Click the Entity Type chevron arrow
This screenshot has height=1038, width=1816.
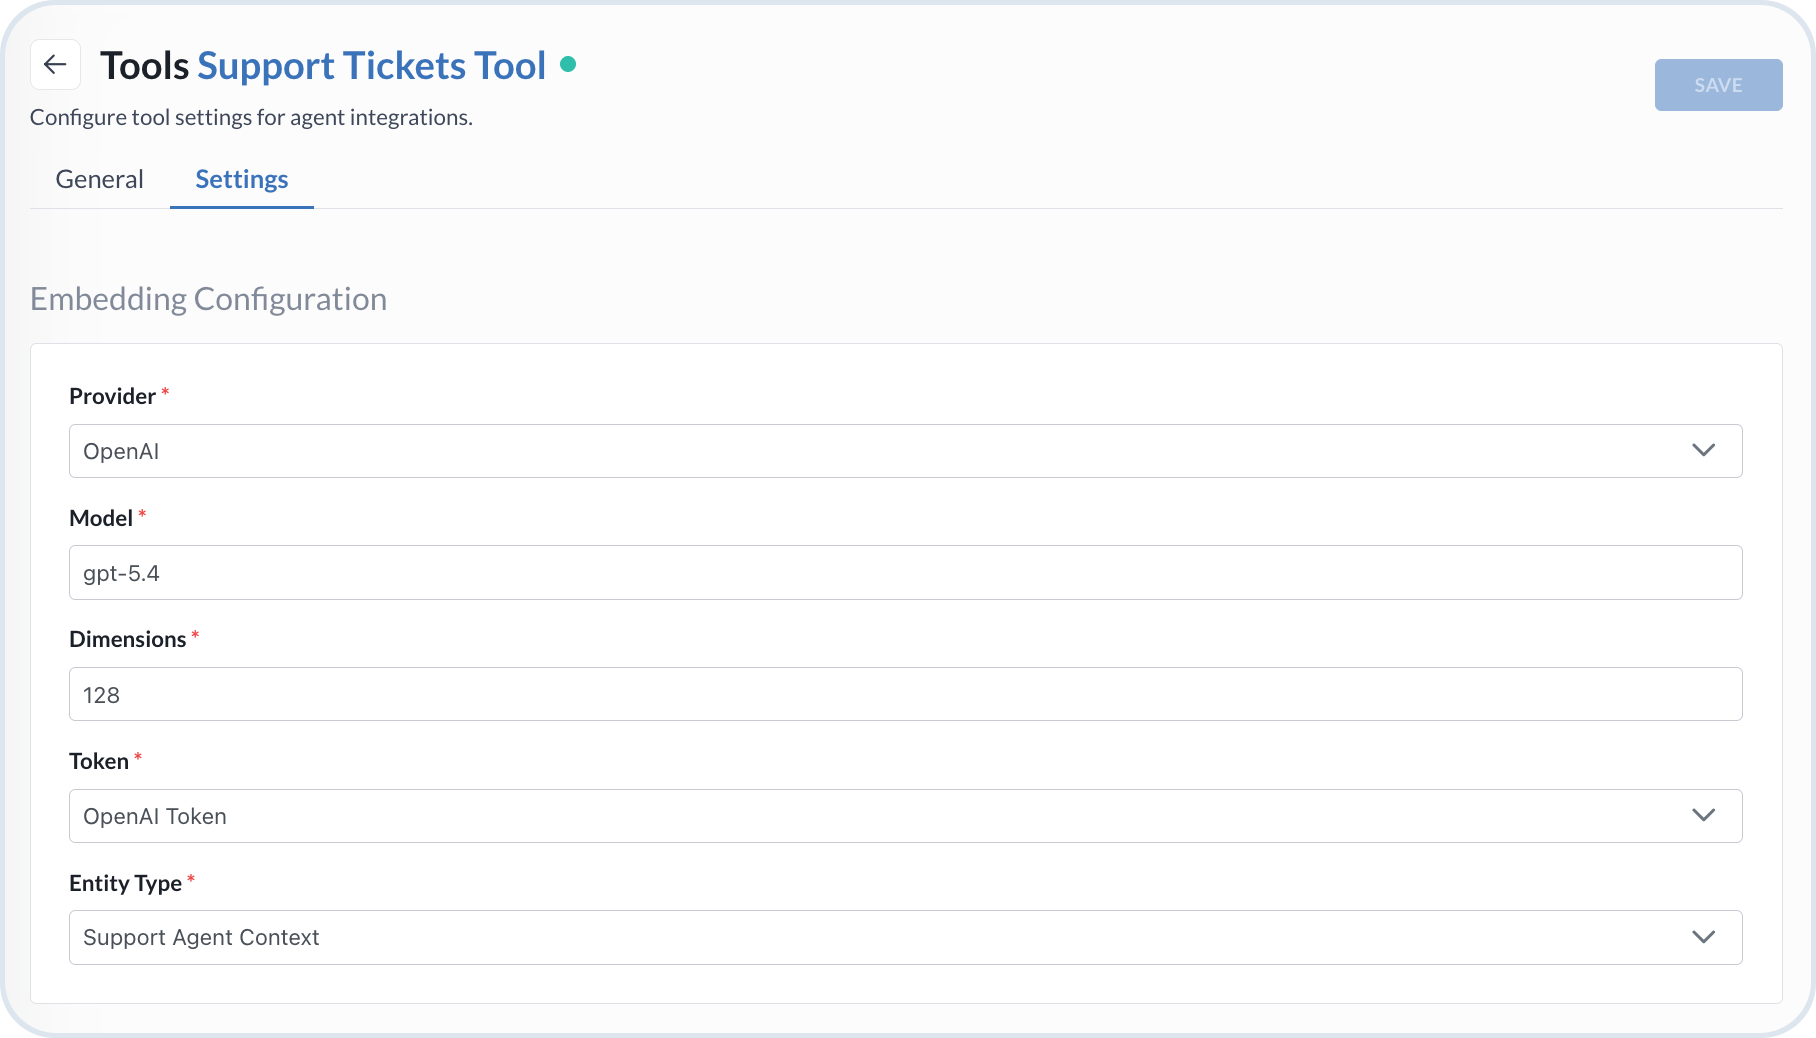tap(1704, 937)
